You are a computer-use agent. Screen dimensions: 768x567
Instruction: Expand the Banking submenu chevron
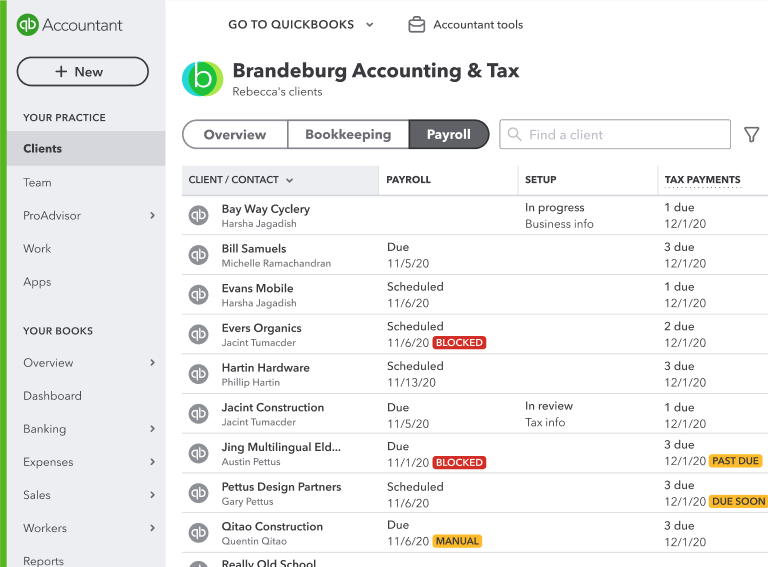click(x=152, y=428)
